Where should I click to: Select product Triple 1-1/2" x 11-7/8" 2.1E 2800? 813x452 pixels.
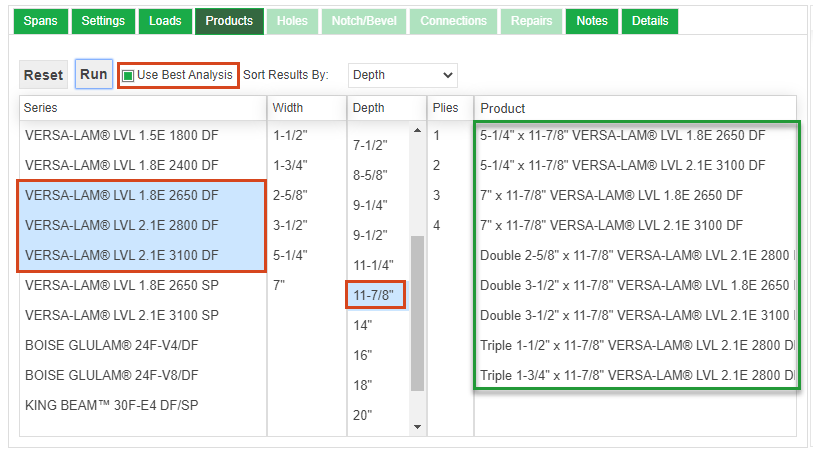(x=636, y=346)
